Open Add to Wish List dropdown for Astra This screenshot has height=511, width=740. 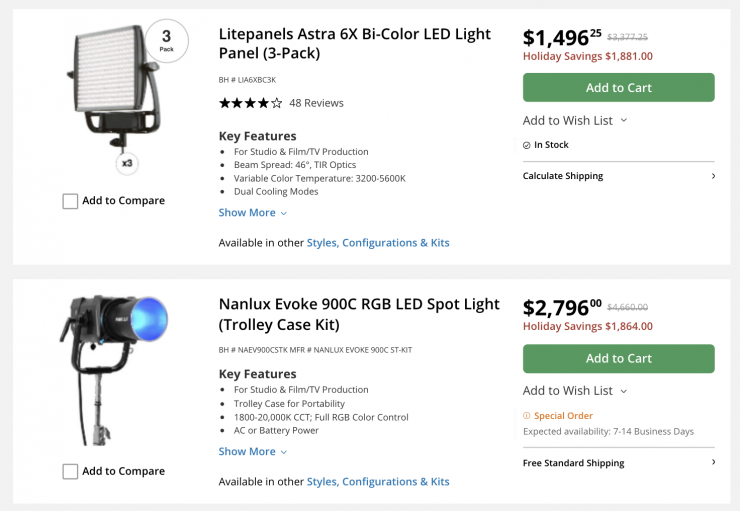click(575, 121)
